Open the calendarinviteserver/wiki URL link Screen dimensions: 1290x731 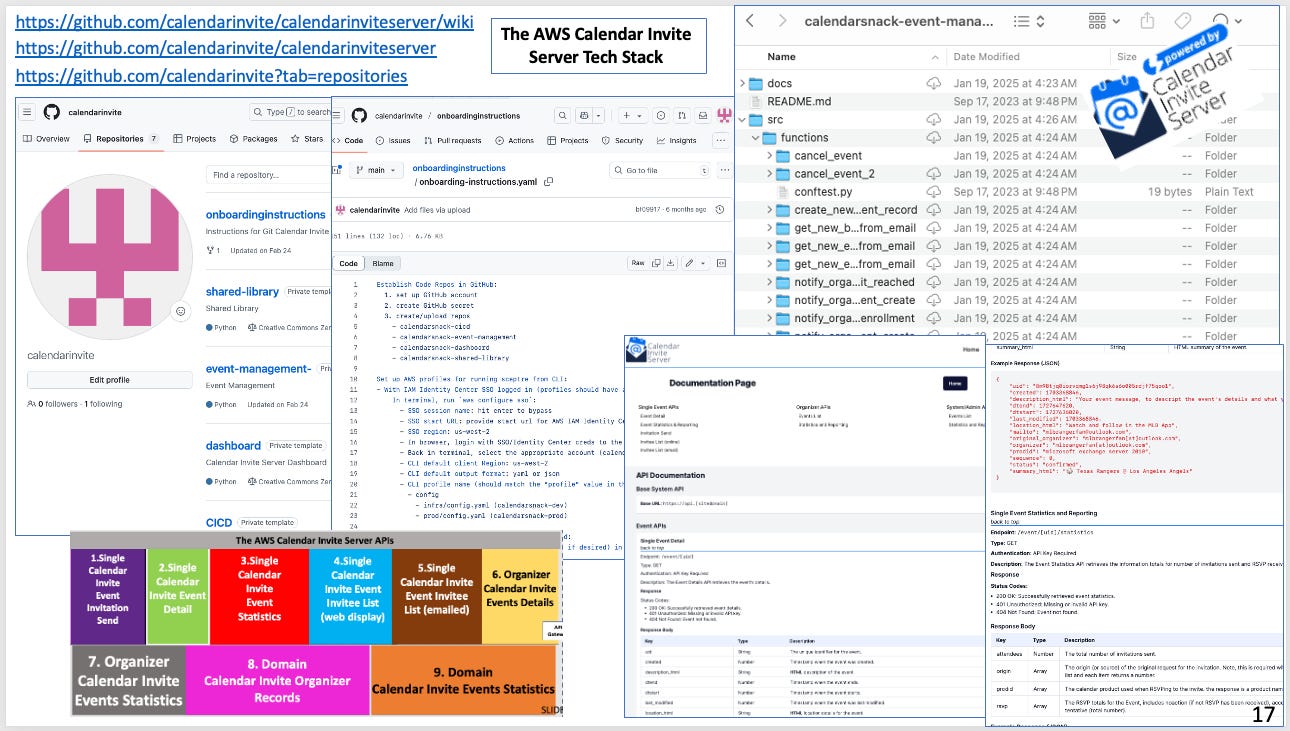pos(245,21)
